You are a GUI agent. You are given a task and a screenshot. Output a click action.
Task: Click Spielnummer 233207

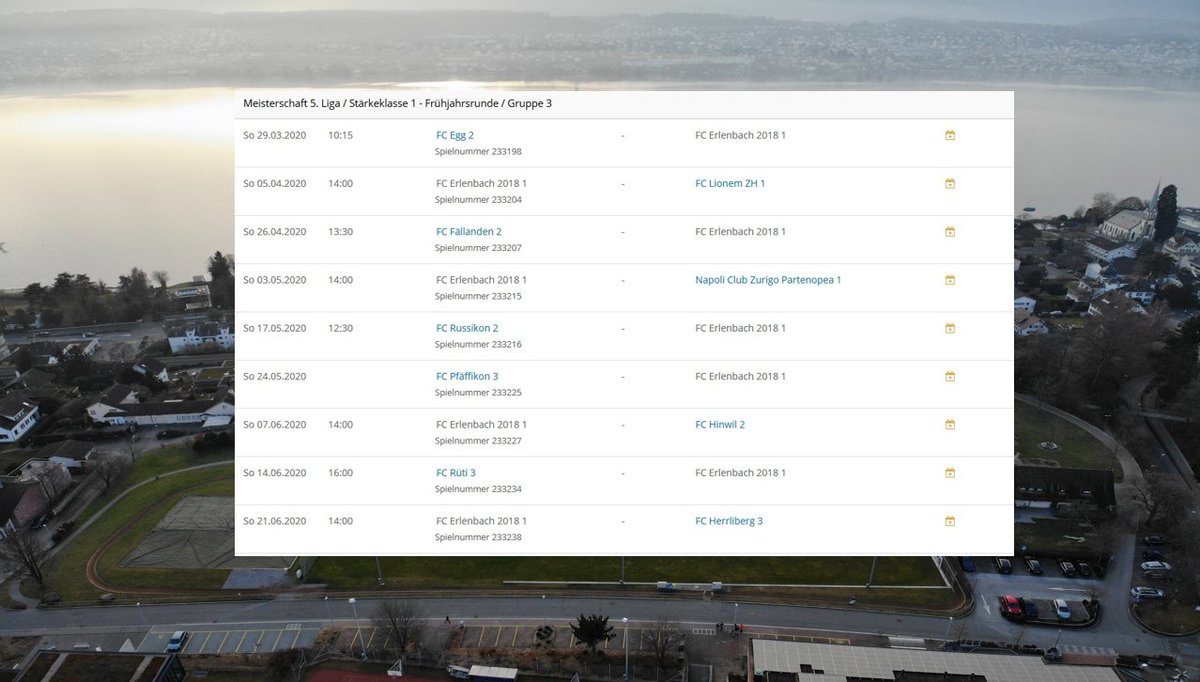click(478, 248)
